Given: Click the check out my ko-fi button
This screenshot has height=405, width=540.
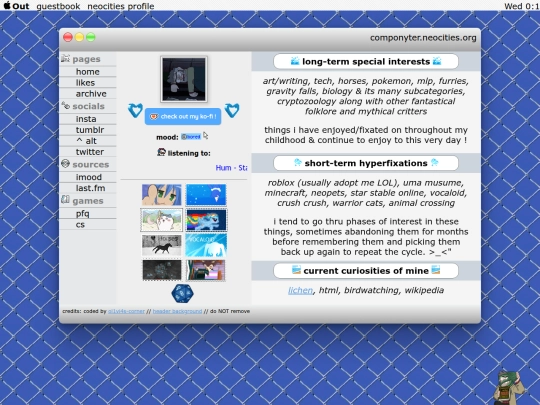Looking at the screenshot, I should [x=183, y=116].
